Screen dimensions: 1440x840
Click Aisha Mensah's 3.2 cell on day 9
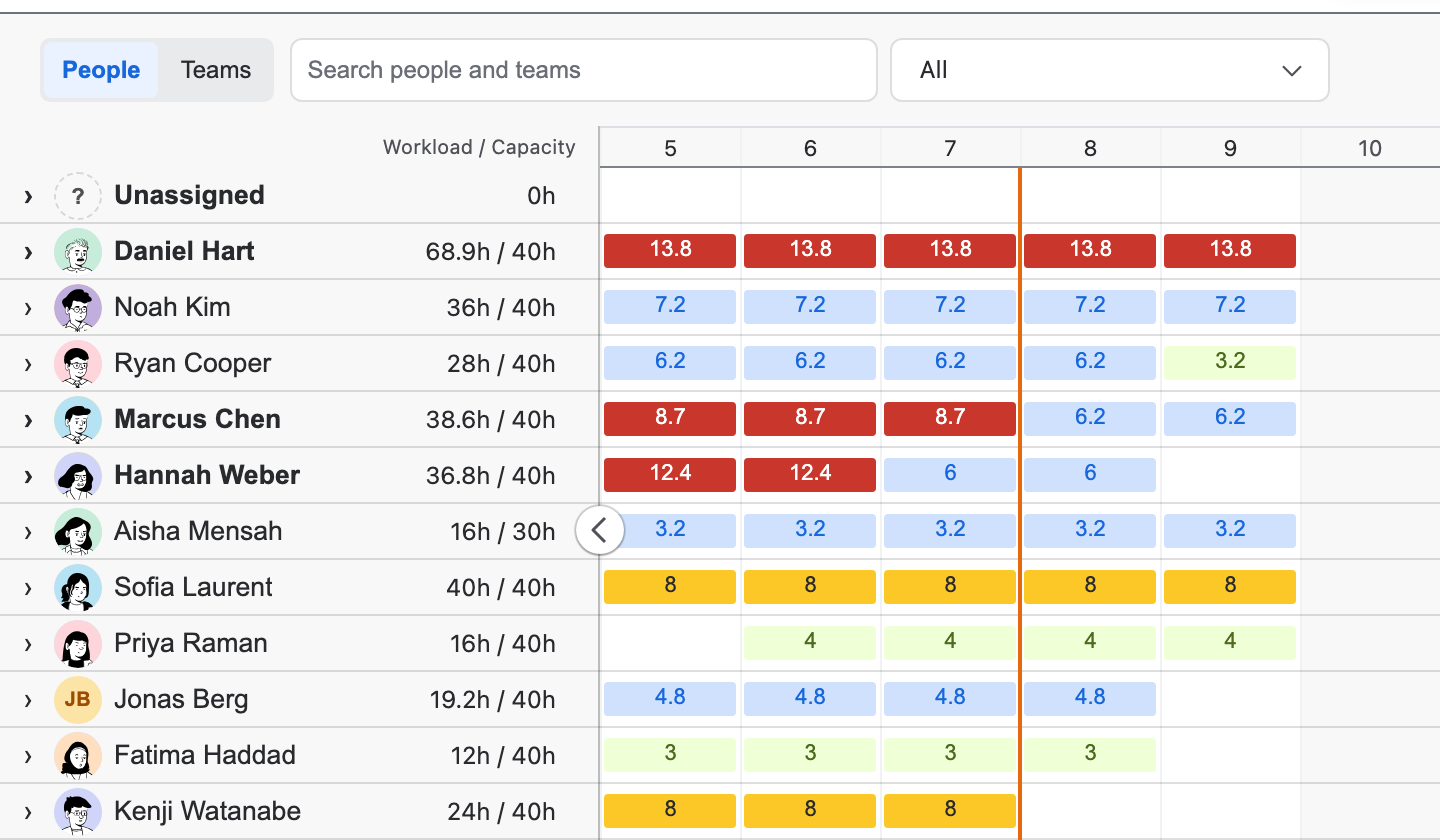pyautogui.click(x=1230, y=531)
